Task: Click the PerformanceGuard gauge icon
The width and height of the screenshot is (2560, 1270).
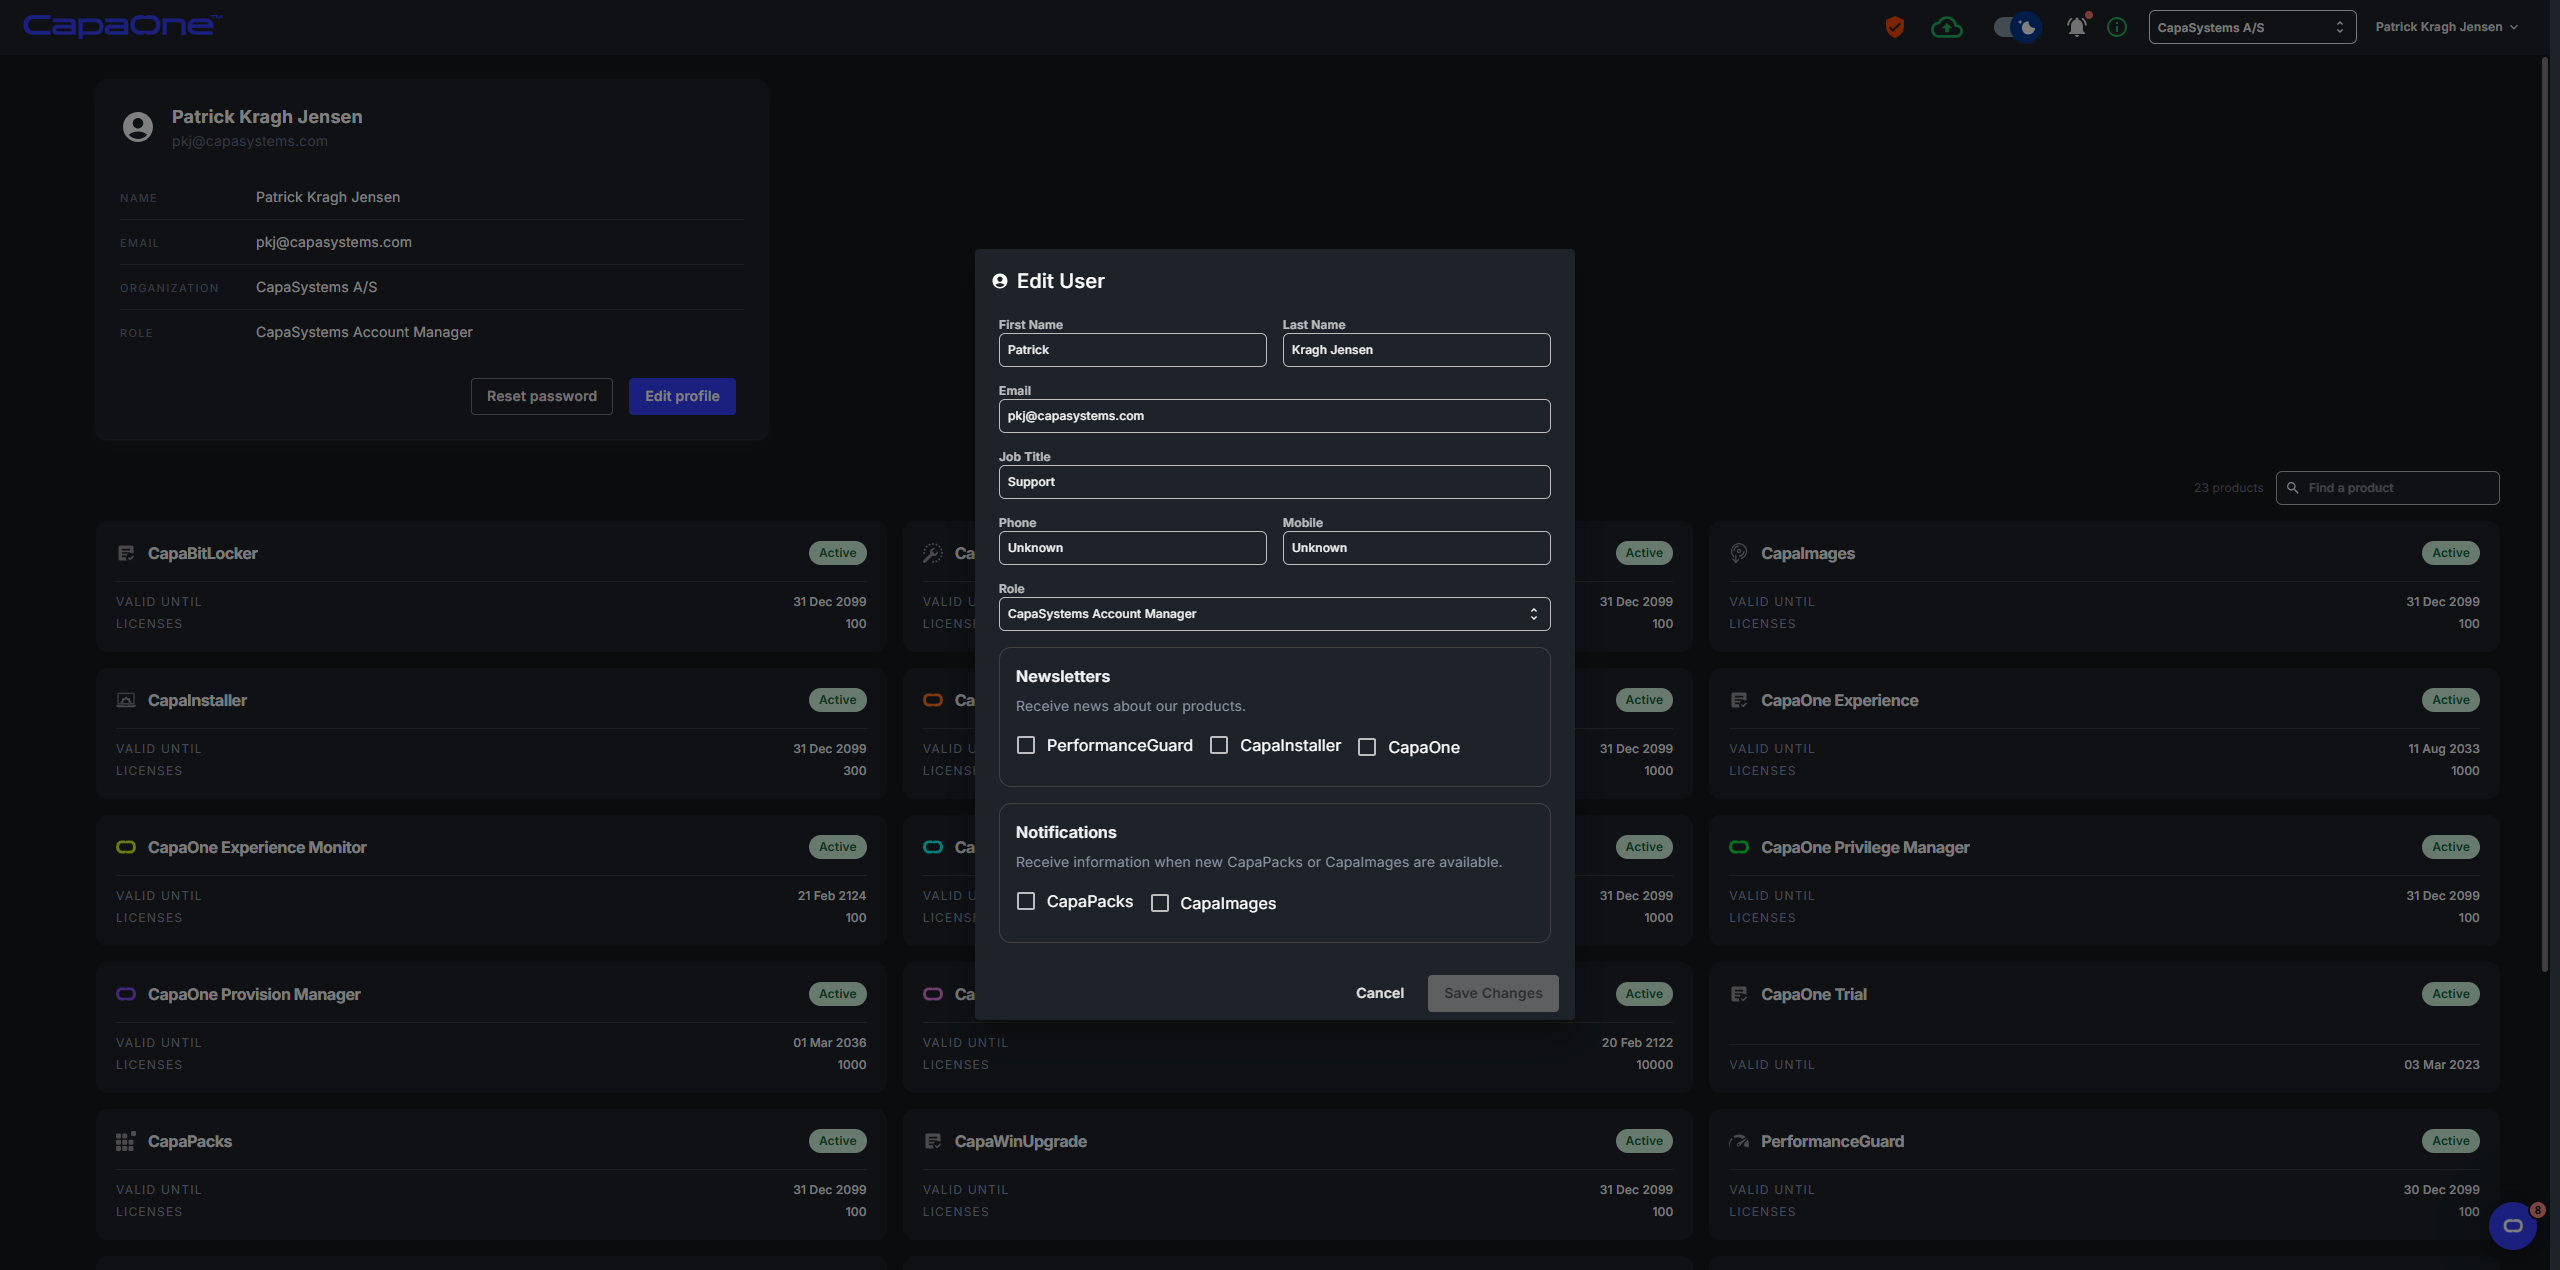Action: pos(1739,1141)
